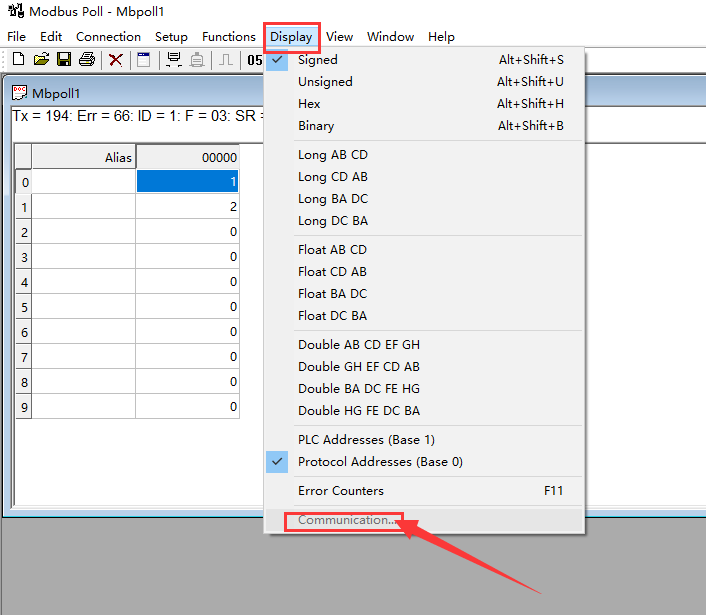Image resolution: width=706 pixels, height=615 pixels.
Task: Open Error Counters entry
Action: click(340, 491)
